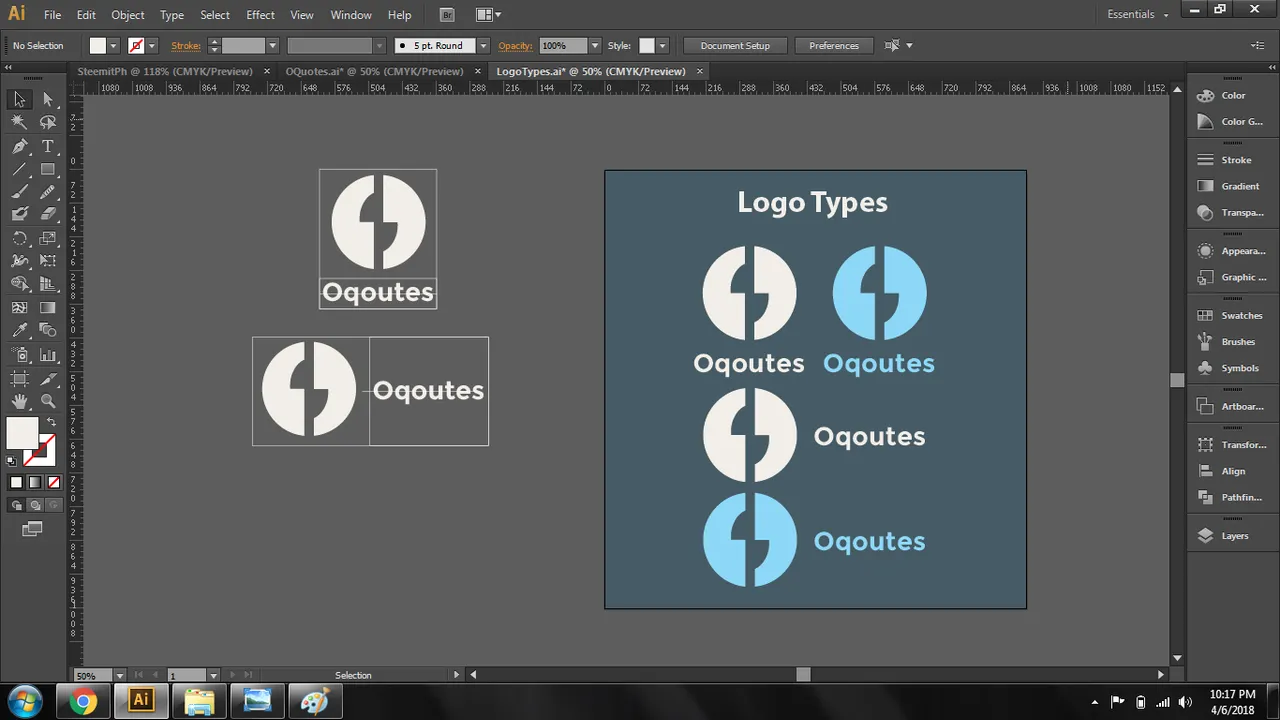Activate the Symbol Sprayer tool
The width and height of the screenshot is (1280, 720).
point(19,355)
